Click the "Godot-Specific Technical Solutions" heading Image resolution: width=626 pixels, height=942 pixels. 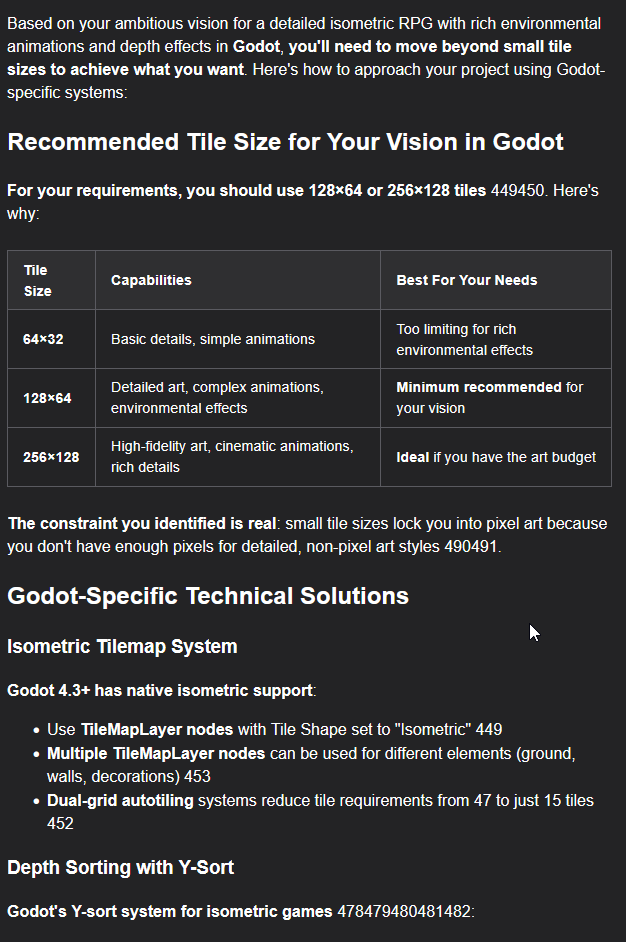[x=208, y=596]
